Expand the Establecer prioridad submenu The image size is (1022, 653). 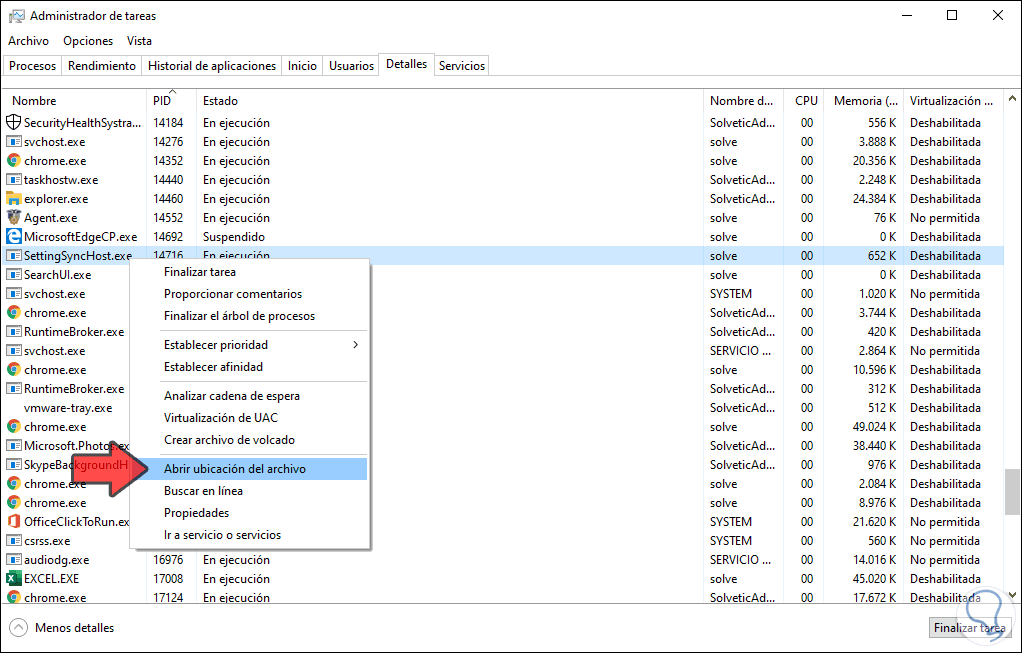tap(260, 345)
